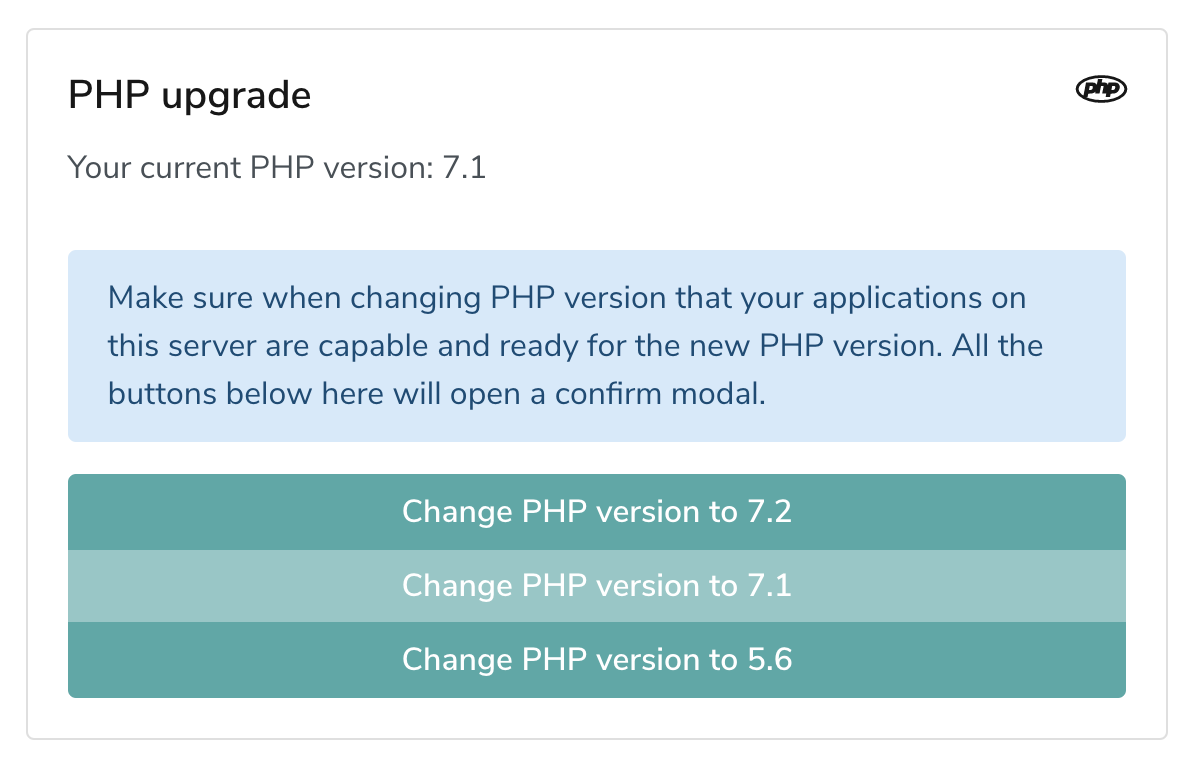Click '5.6' label on bottom green button
Viewport: 1204px width, 766px height.
tap(769, 660)
